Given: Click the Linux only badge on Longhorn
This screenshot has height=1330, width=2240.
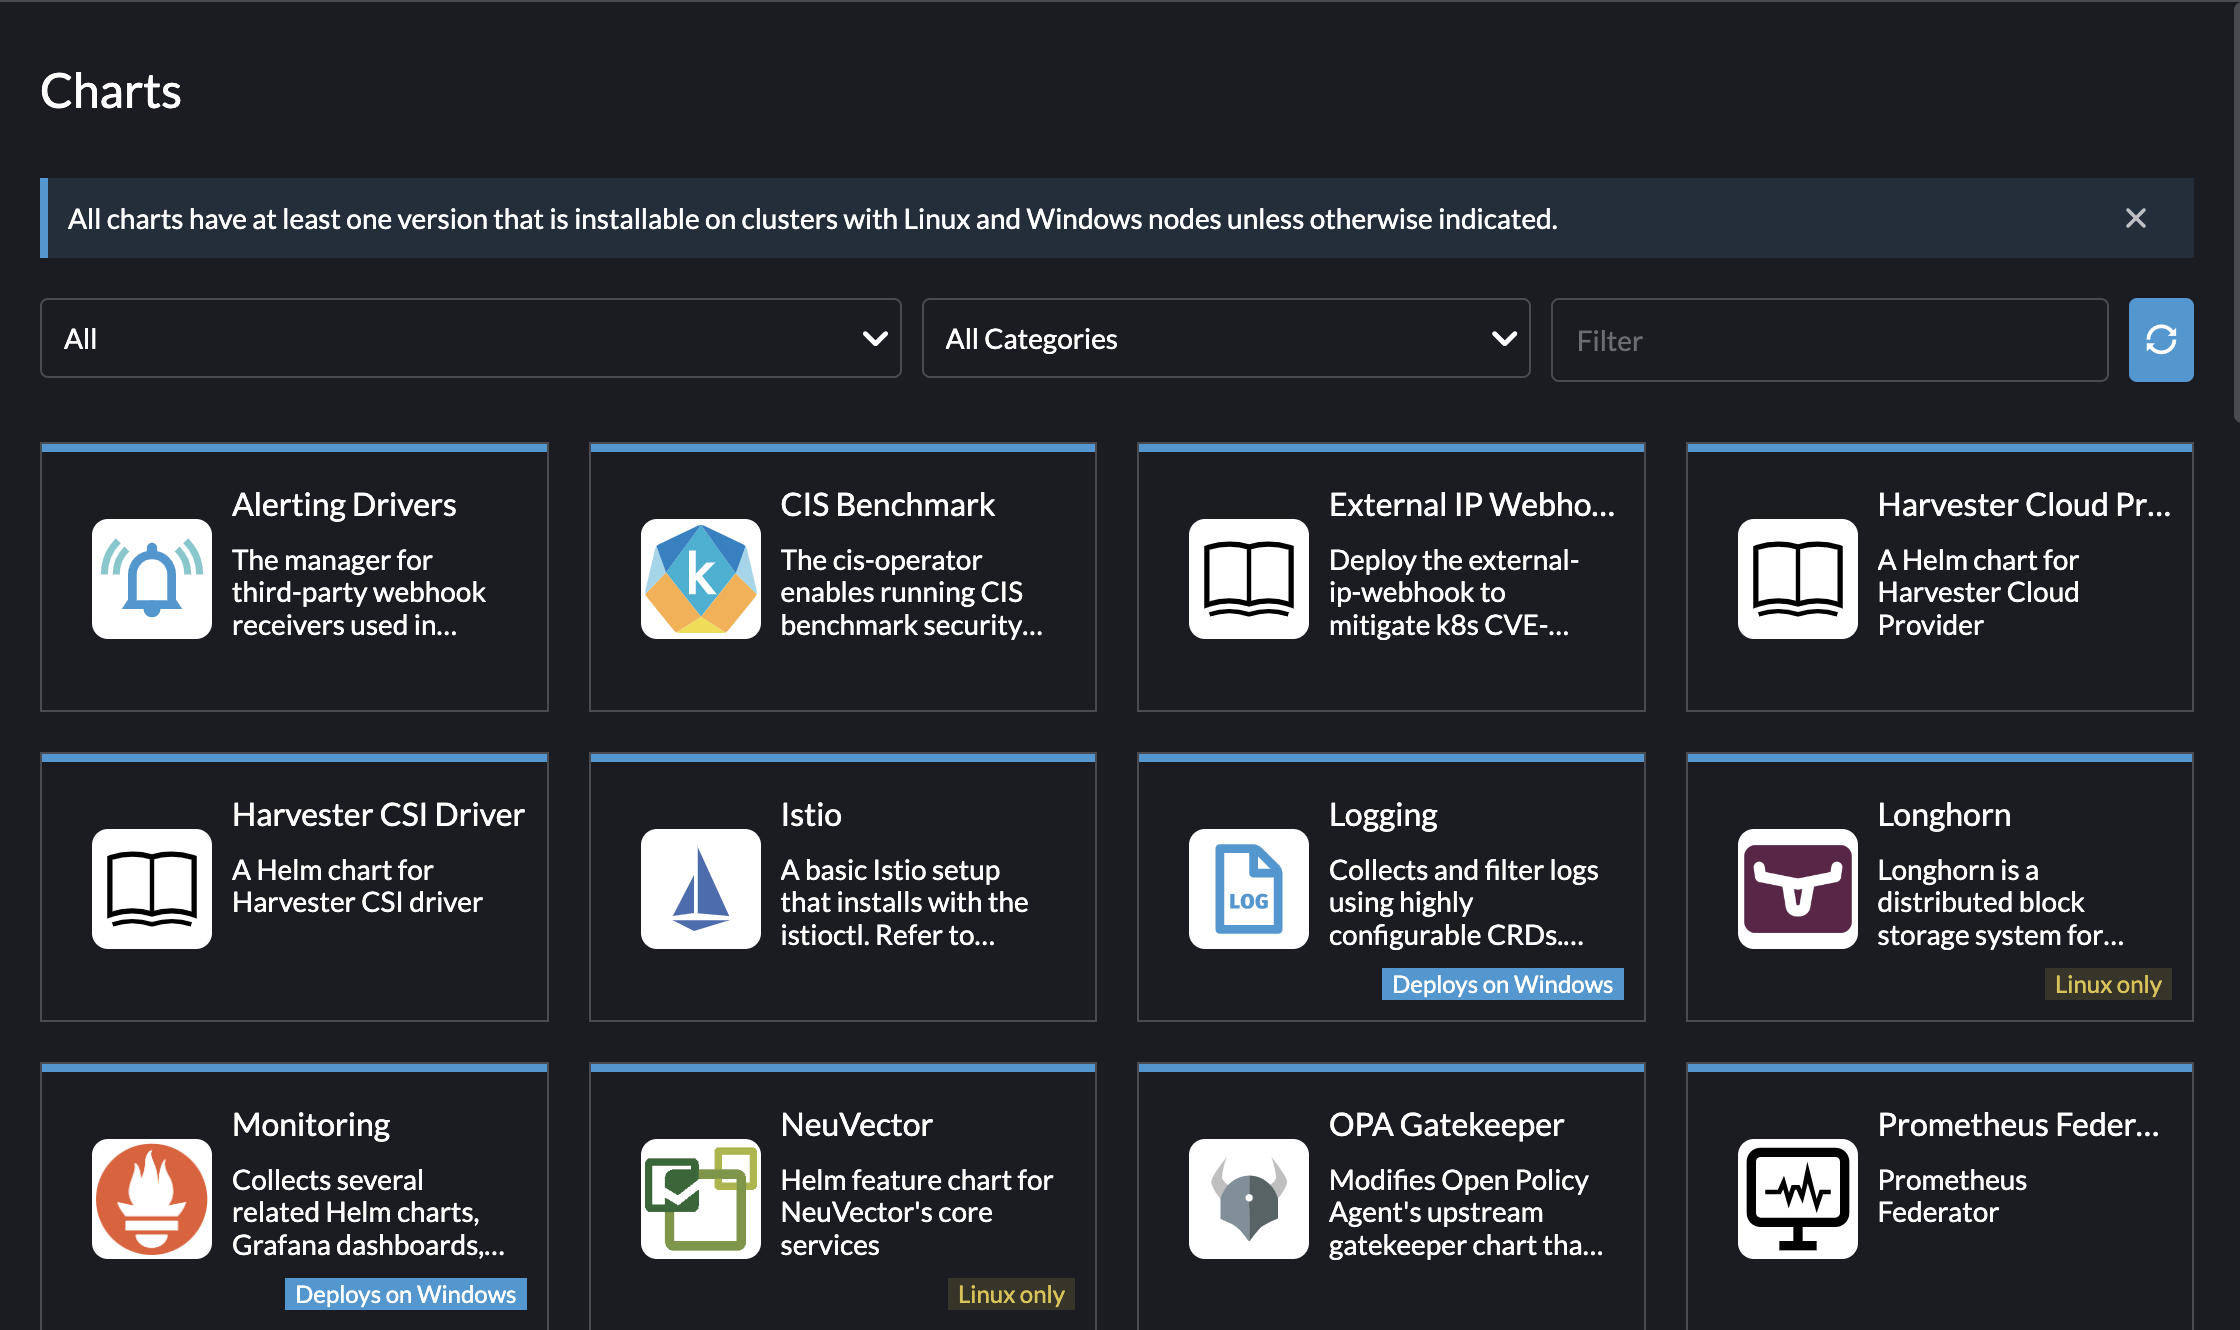Looking at the screenshot, I should point(2108,984).
